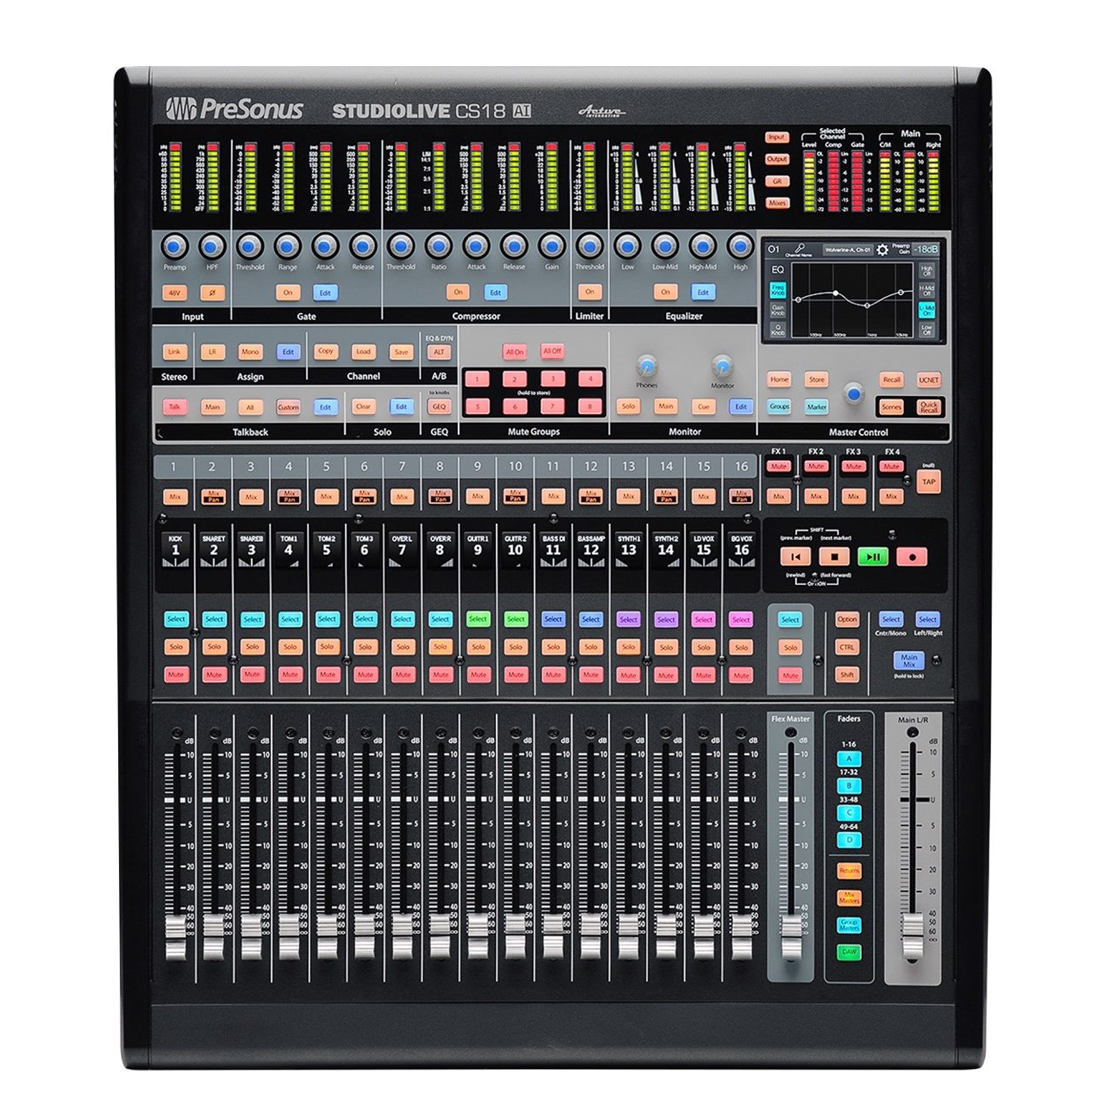Set the meters to Mixes mode
This screenshot has height=1100, width=1100.
(777, 203)
